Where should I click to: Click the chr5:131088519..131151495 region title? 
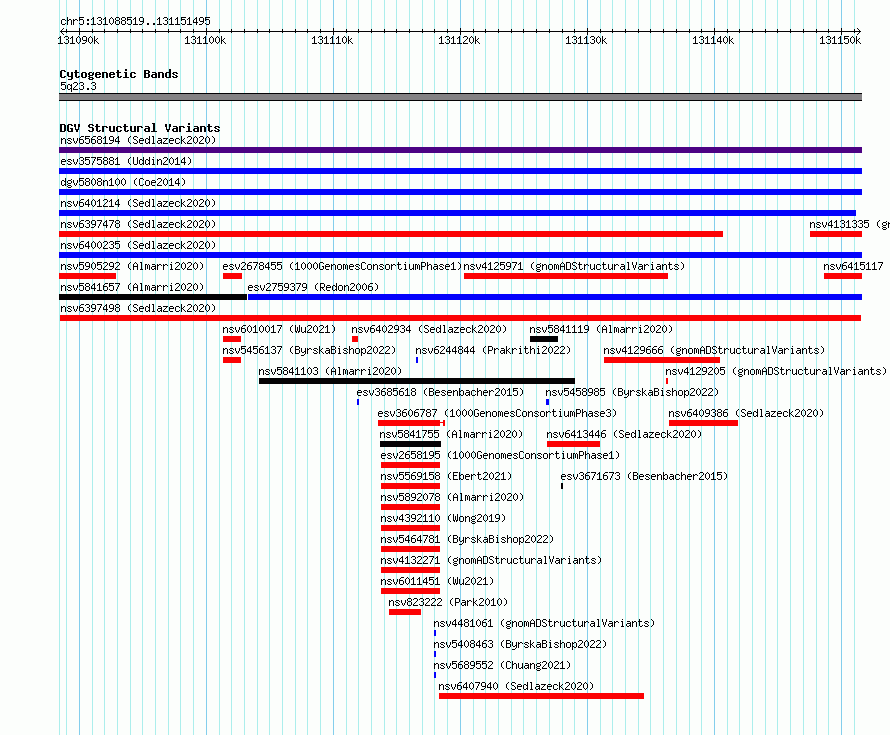tap(135, 21)
